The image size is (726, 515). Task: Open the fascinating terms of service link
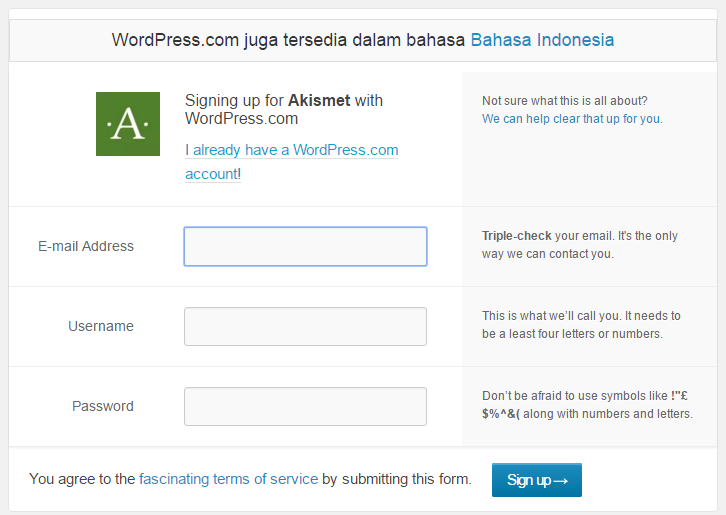(x=228, y=479)
